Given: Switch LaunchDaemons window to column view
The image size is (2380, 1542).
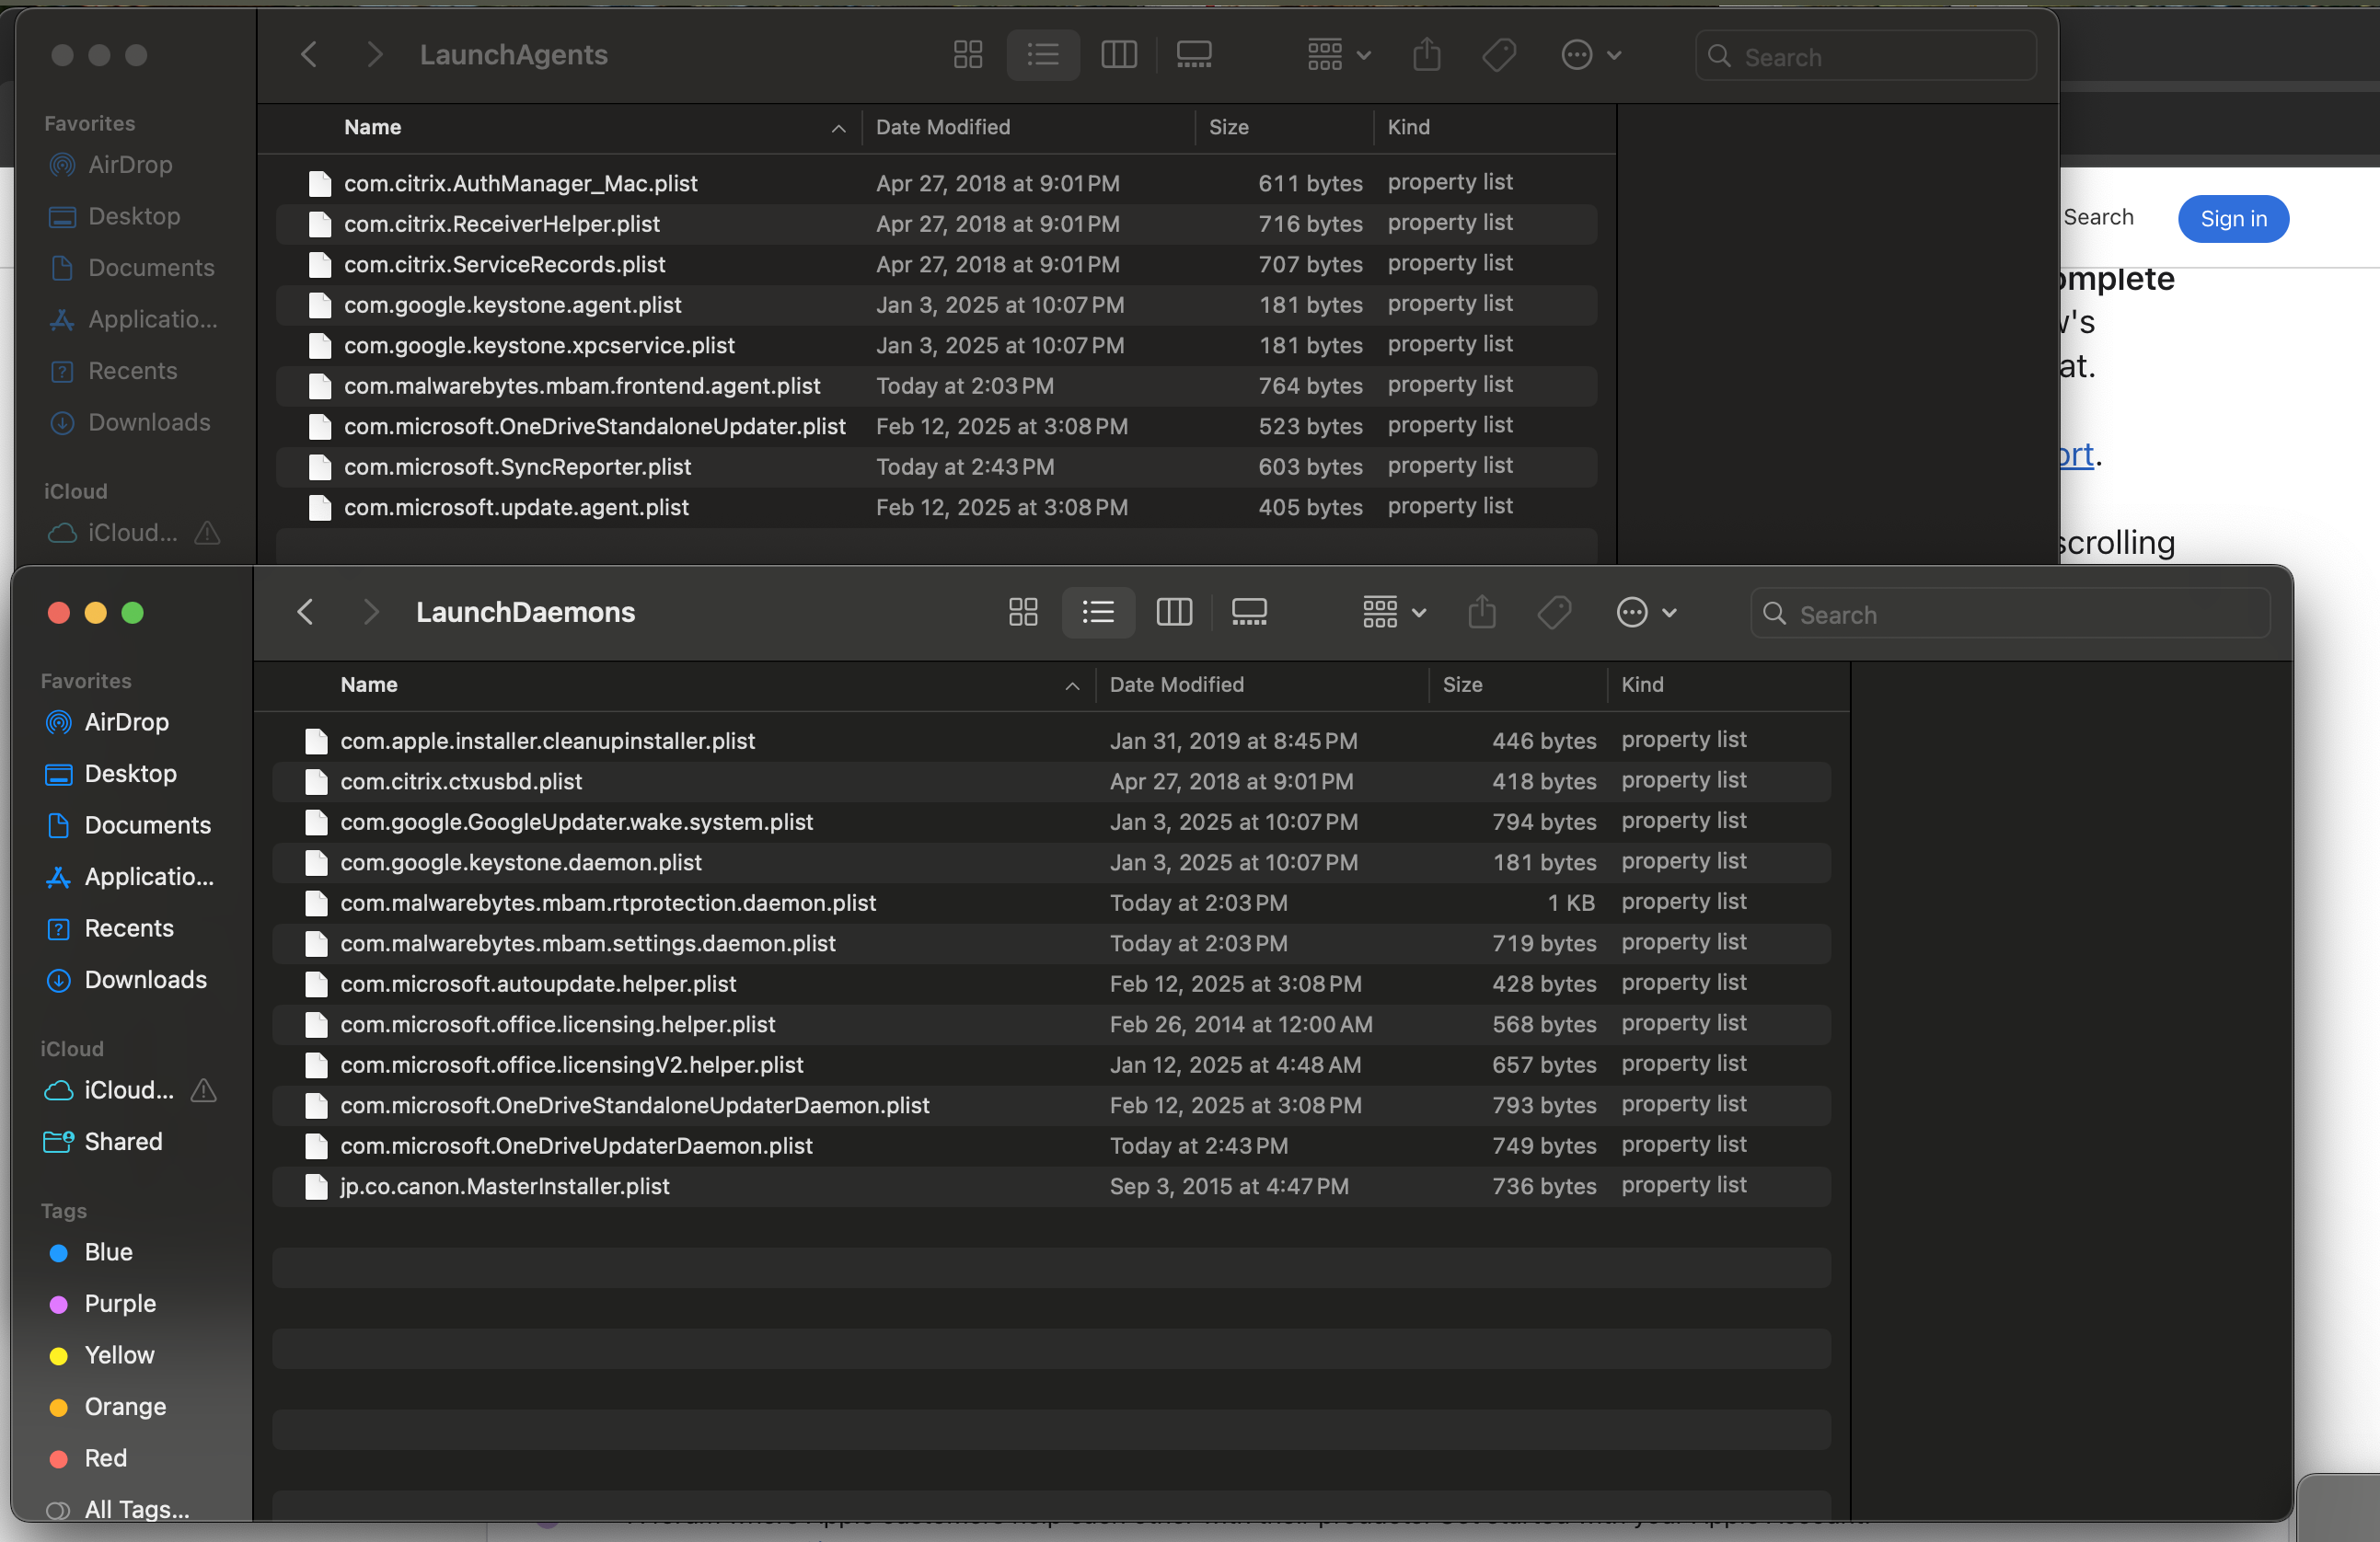Looking at the screenshot, I should [1173, 612].
